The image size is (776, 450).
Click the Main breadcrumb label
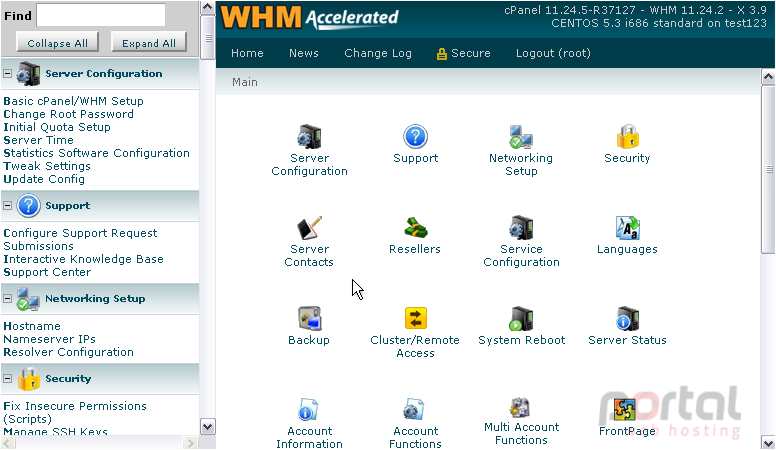pos(244,82)
